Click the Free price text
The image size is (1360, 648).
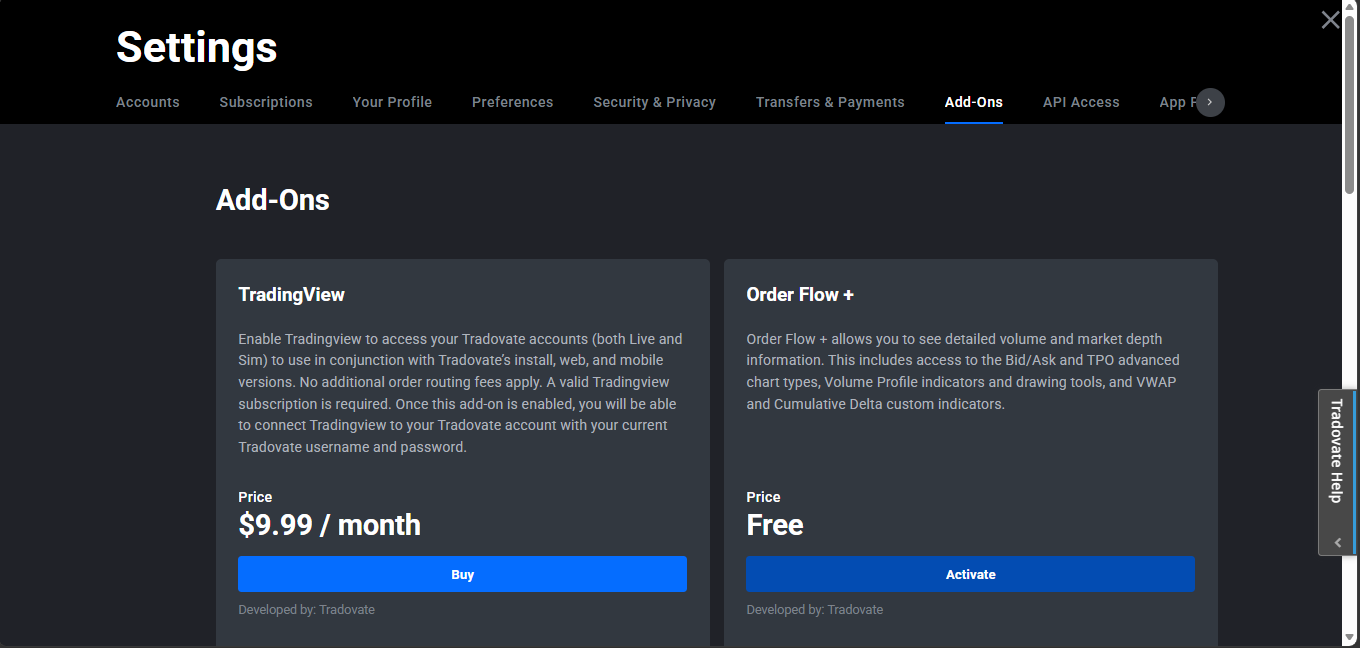coord(775,524)
